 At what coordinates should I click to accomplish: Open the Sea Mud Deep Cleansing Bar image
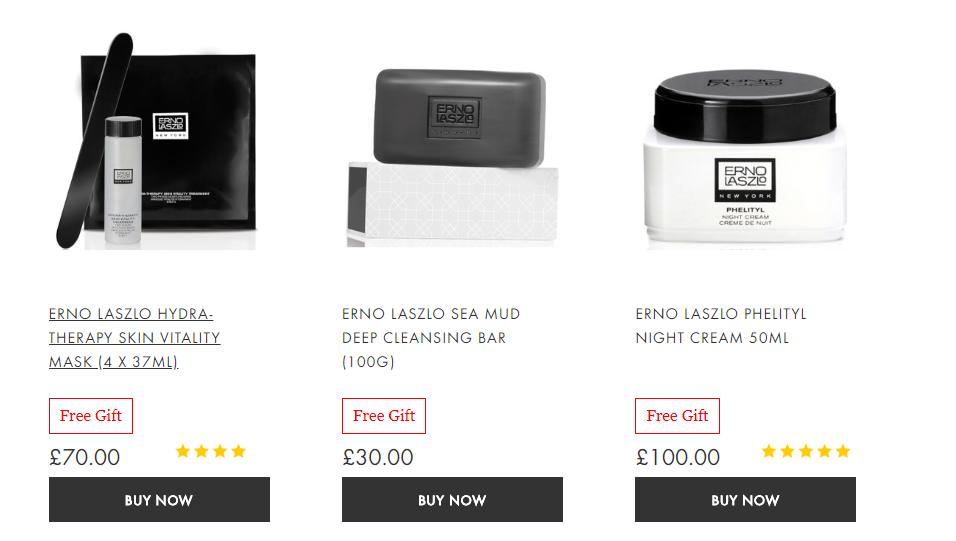click(452, 157)
